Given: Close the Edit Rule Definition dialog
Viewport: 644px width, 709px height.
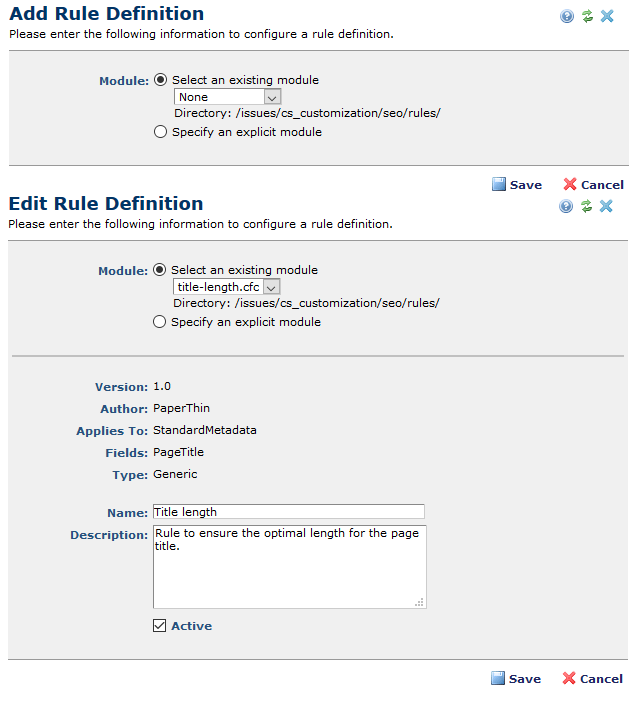Looking at the screenshot, I should (x=607, y=206).
